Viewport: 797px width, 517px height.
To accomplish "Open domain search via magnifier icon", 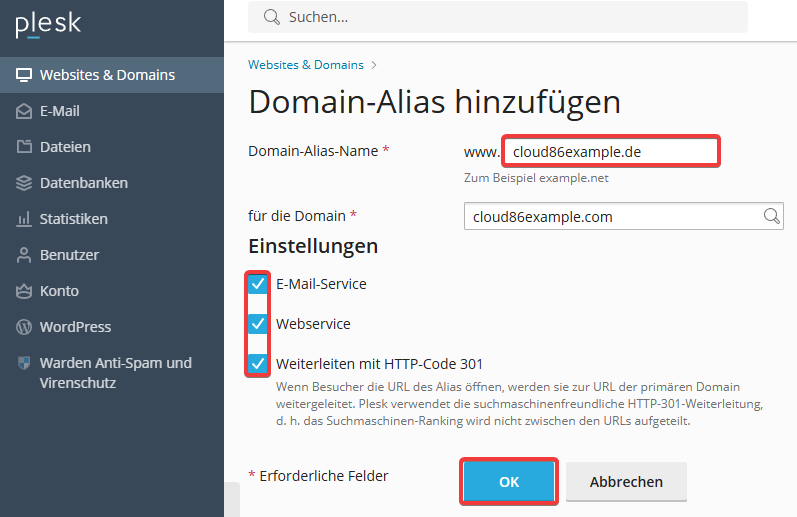I will [x=772, y=216].
